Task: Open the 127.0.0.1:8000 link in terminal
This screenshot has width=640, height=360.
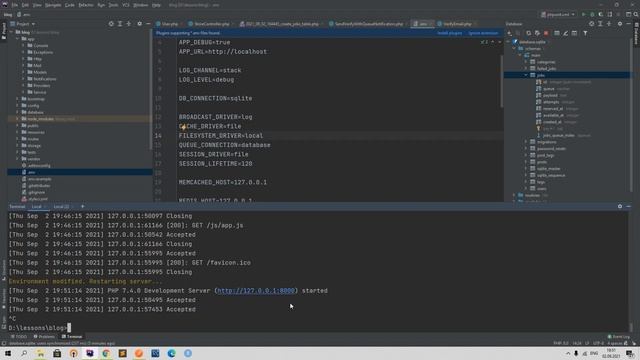Action: tap(256, 291)
